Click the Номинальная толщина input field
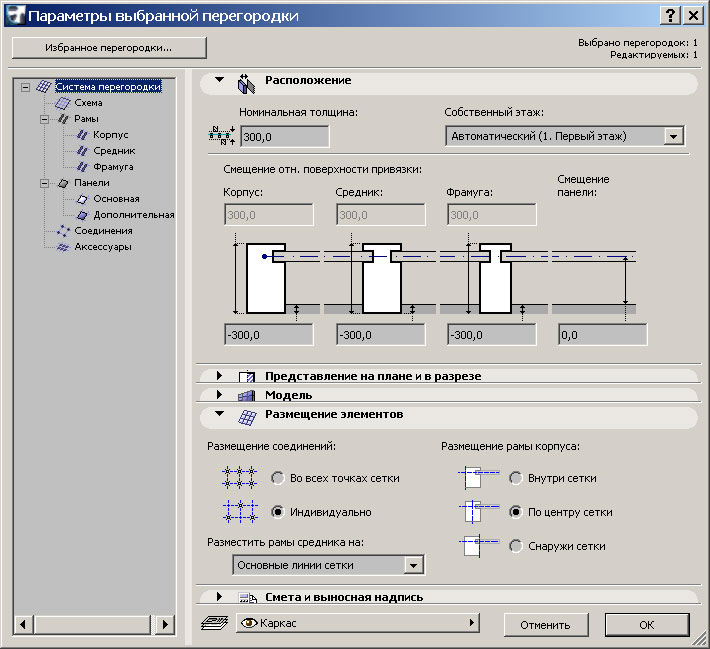The image size is (710, 649). pyautogui.click(x=284, y=137)
